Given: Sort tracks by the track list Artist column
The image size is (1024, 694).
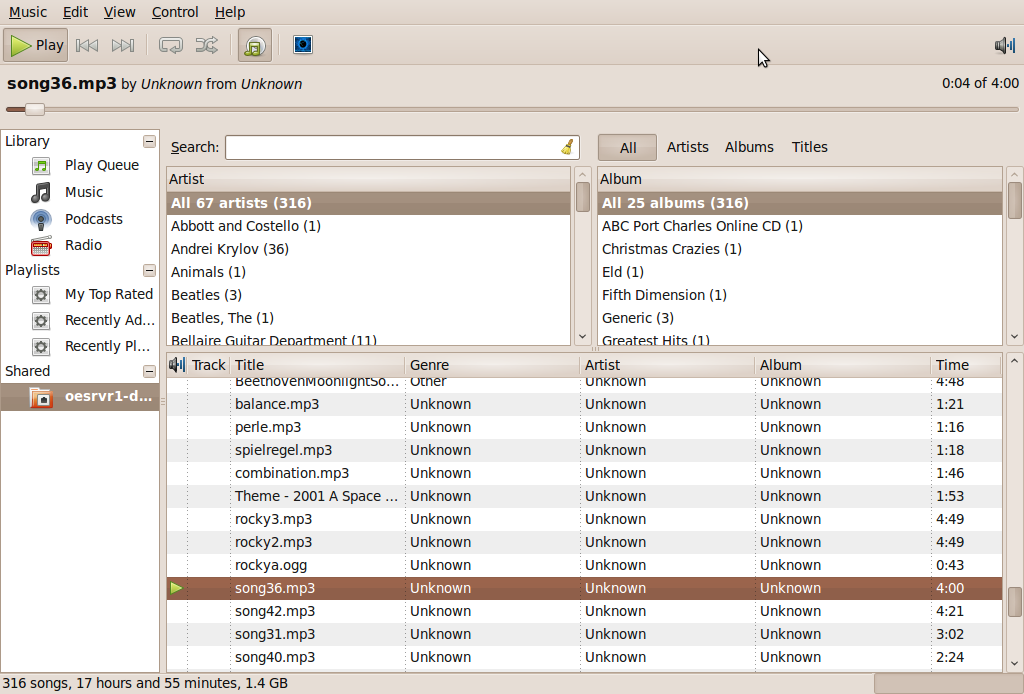Looking at the screenshot, I should tap(667, 365).
